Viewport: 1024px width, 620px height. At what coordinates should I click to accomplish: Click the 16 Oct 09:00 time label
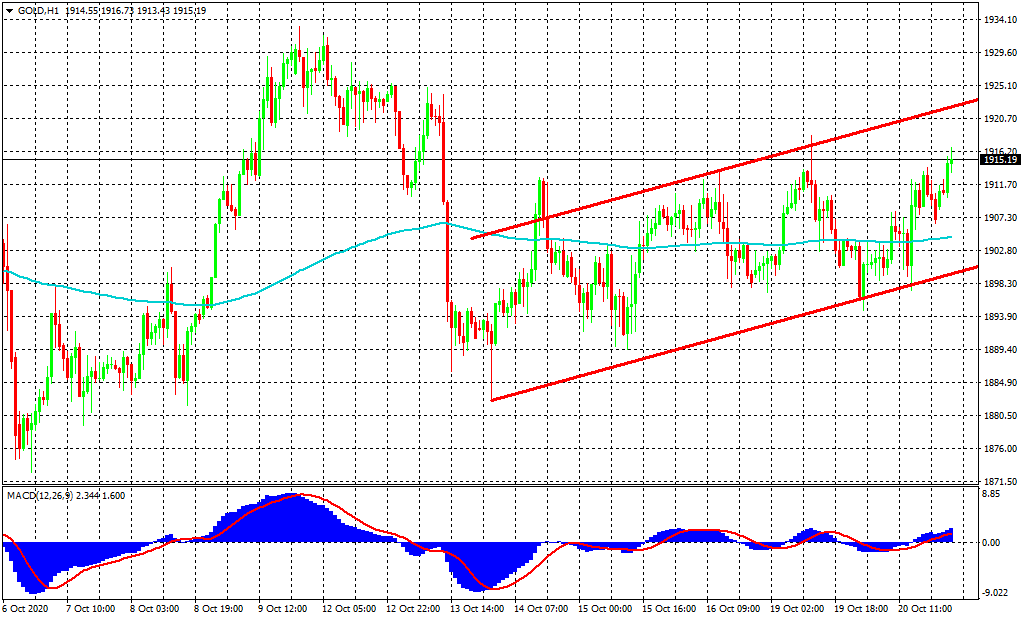coord(735,608)
